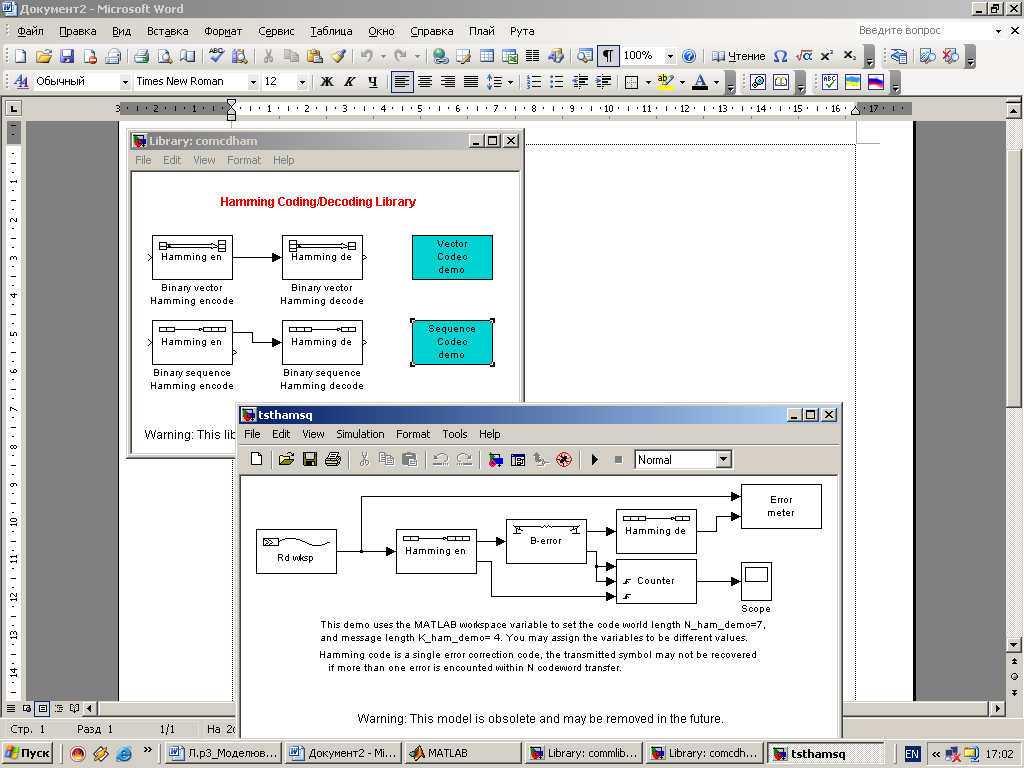This screenshot has height=768, width=1024.
Task: Switch to Library: commlib taskbar button
Action: (584, 753)
